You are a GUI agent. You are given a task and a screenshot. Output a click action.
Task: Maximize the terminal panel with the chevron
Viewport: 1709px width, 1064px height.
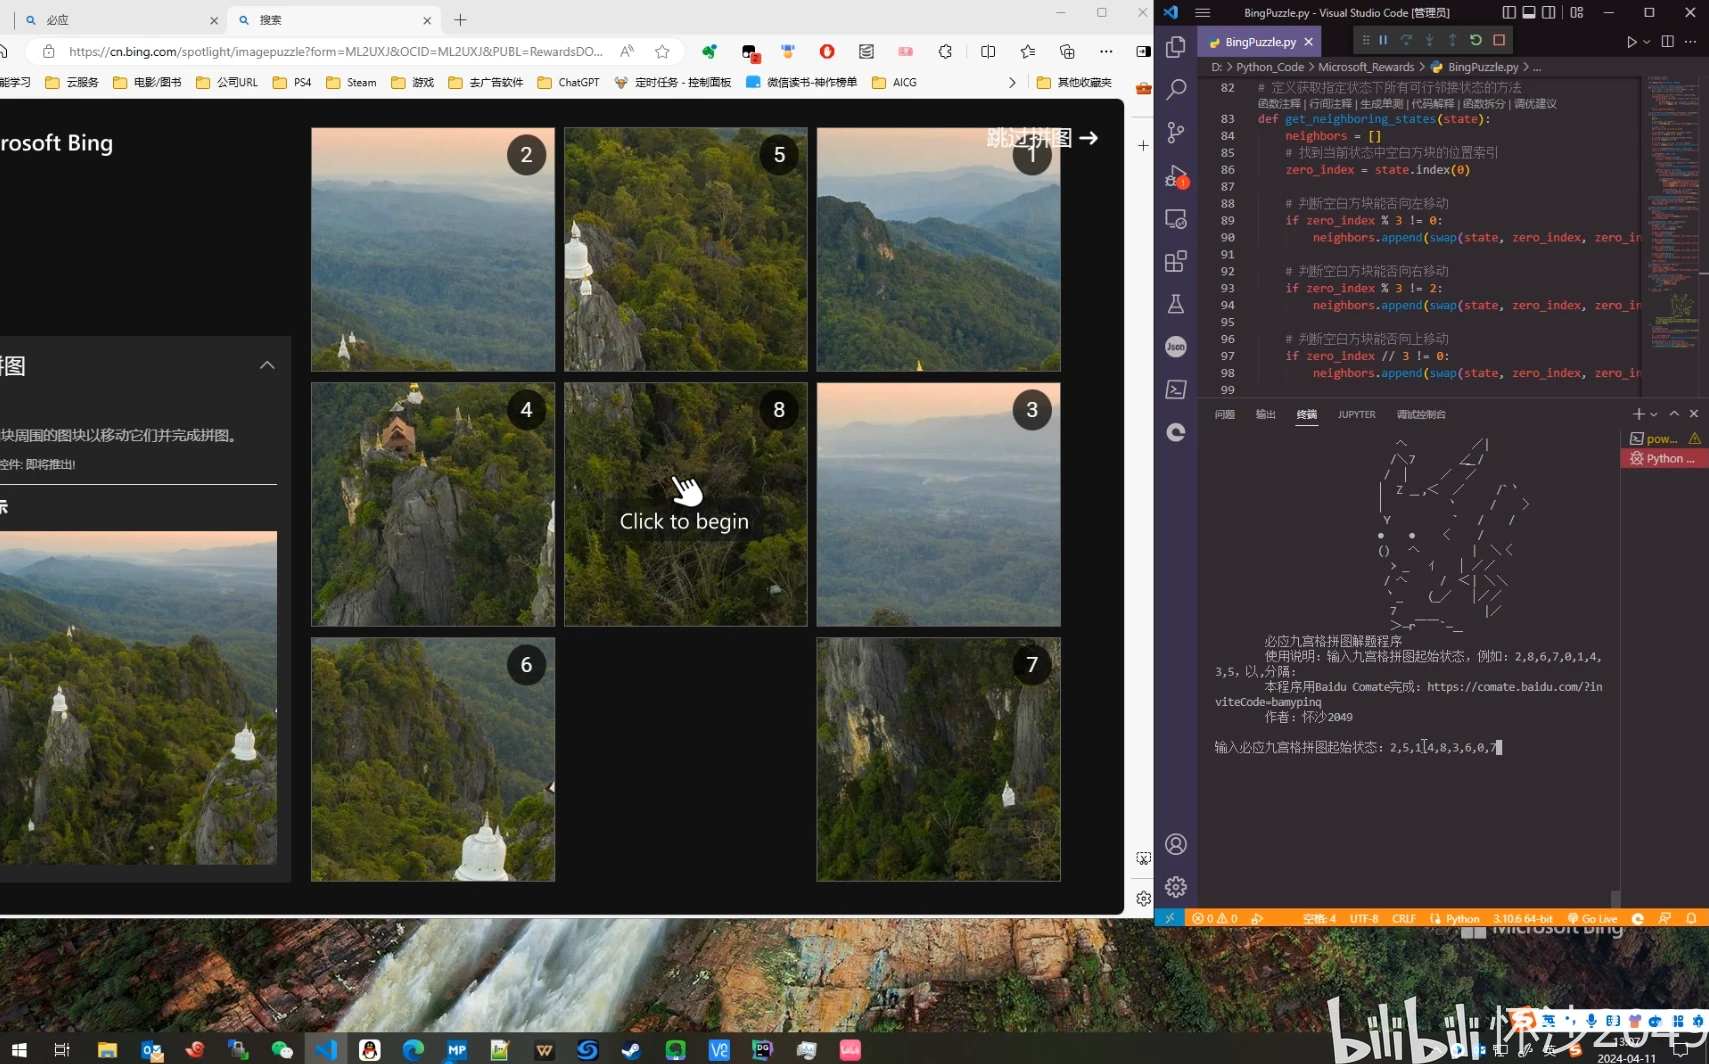[1674, 414]
